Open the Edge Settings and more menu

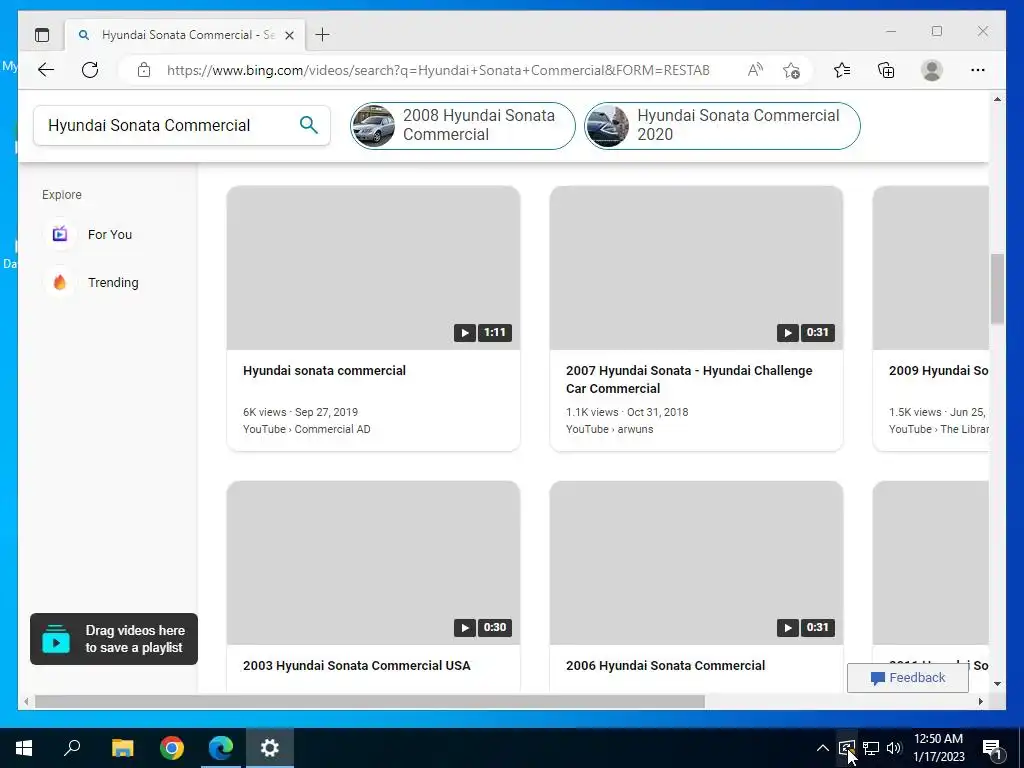978,70
